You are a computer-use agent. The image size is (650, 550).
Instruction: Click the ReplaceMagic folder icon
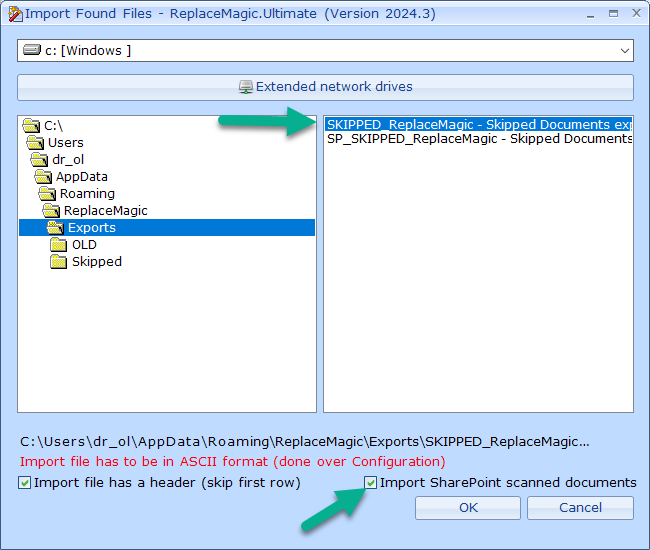tap(51, 211)
